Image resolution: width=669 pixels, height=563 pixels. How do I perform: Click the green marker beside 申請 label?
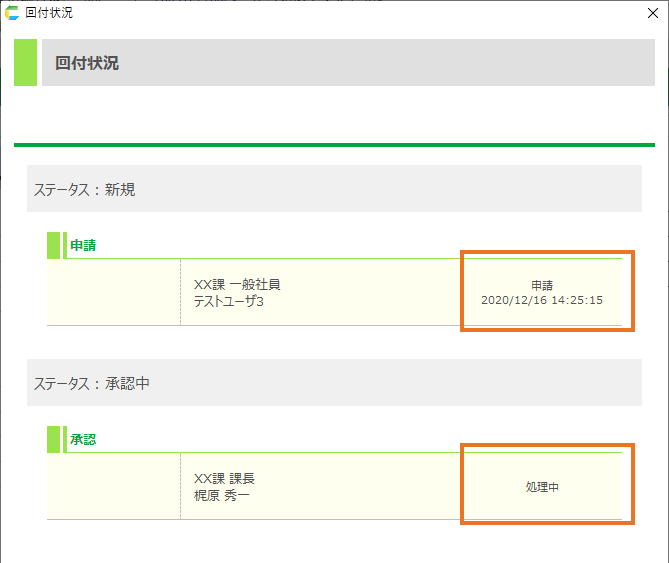point(54,245)
